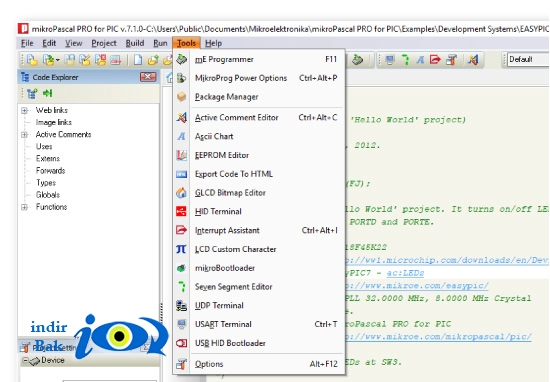The height and width of the screenshot is (382, 550).
Task: Click the Expand All tree icon in Code Explorer
Action: [32, 93]
